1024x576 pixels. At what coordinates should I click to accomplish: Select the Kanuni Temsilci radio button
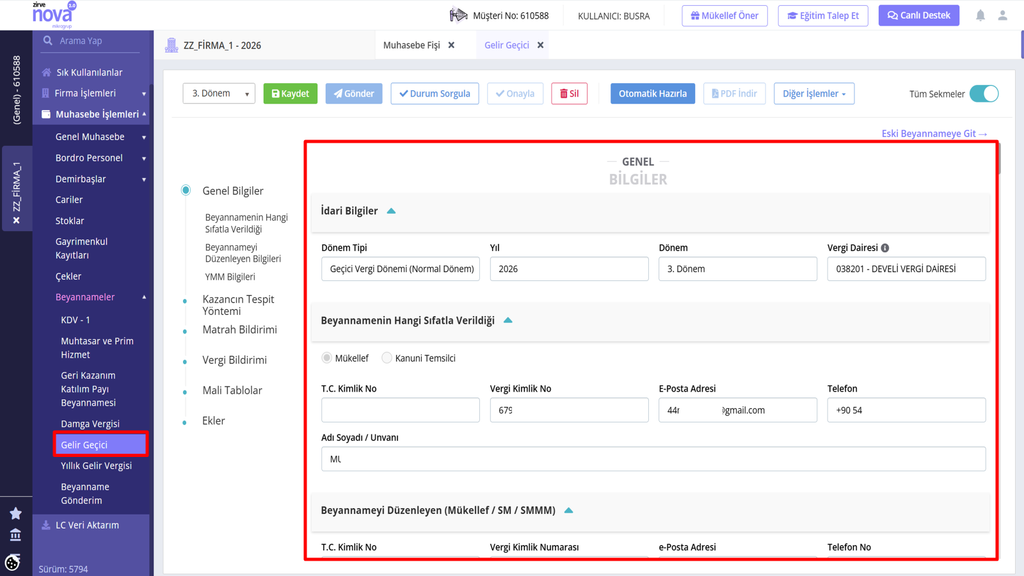coord(387,358)
